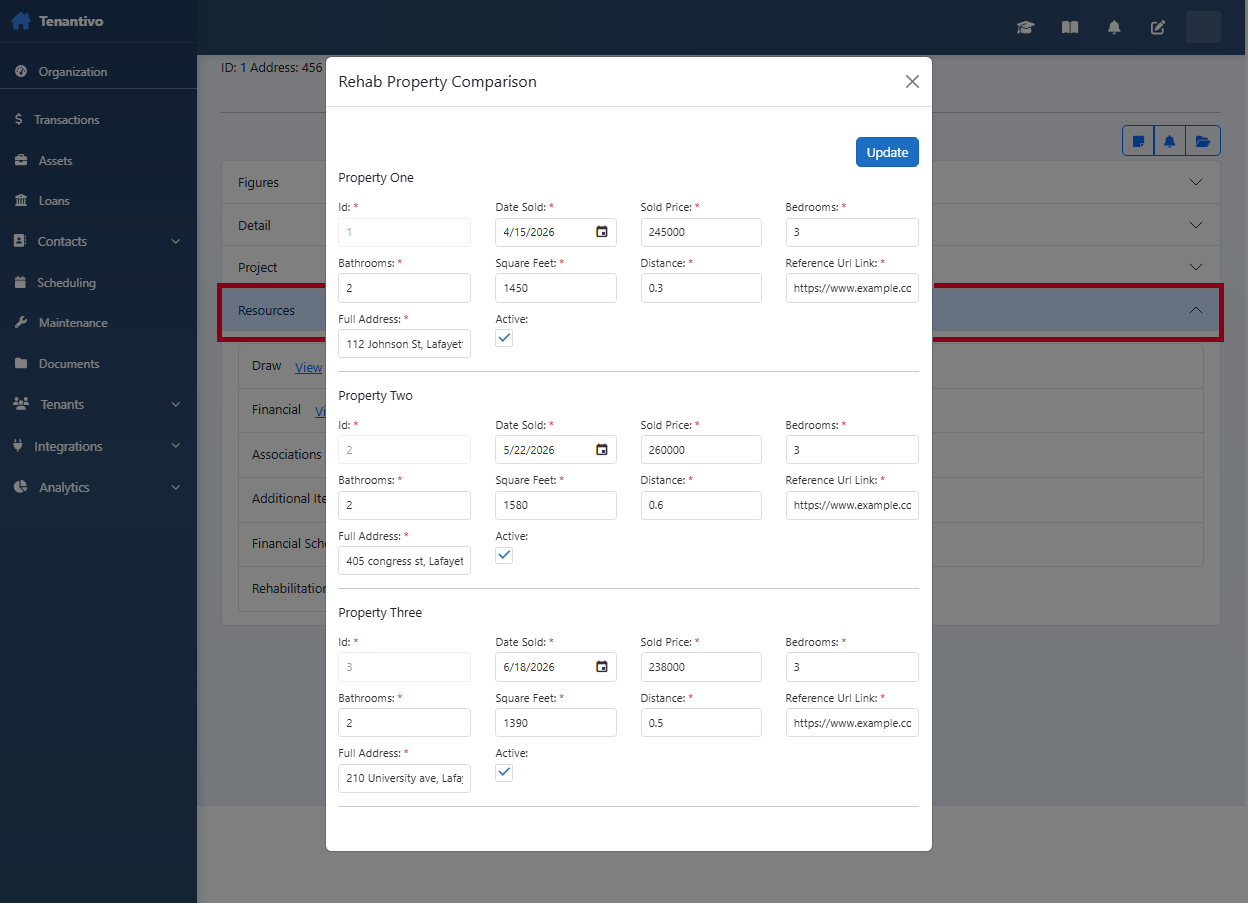
Task: Click the Tenantivo home logo icon
Action: pyautogui.click(x=20, y=20)
